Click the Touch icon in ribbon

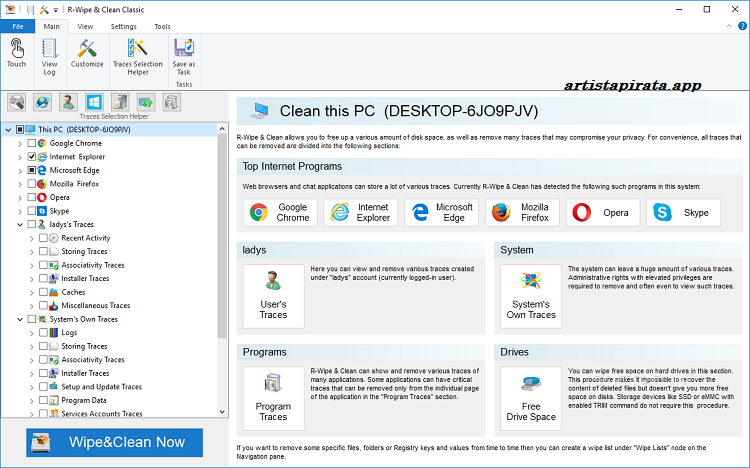pos(16,52)
